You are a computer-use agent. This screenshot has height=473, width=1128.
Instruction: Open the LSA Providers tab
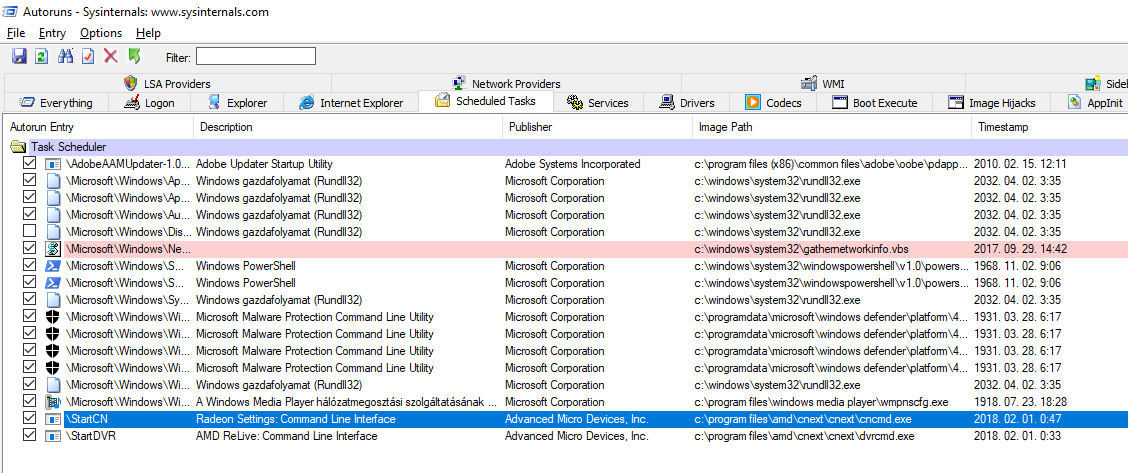click(167, 83)
